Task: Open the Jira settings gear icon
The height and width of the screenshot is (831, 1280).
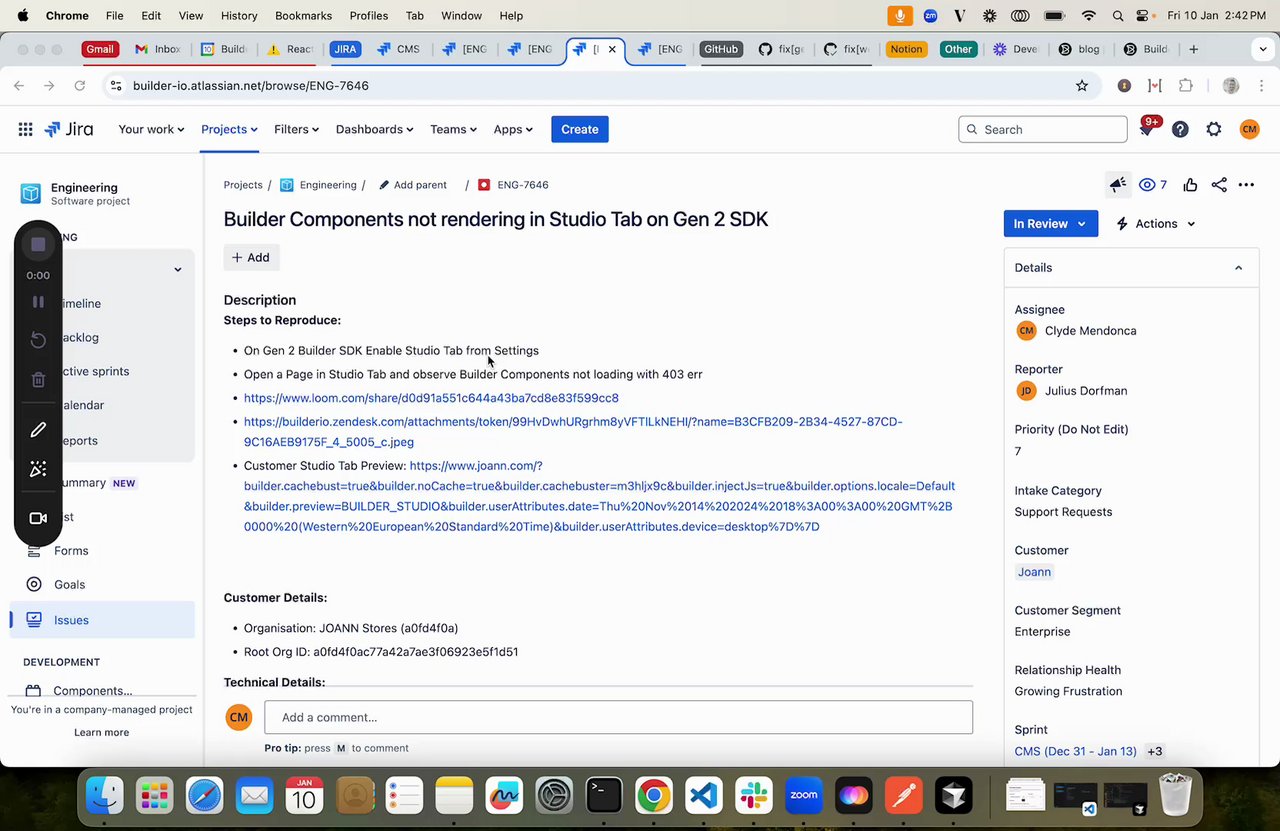Action: point(1214,129)
